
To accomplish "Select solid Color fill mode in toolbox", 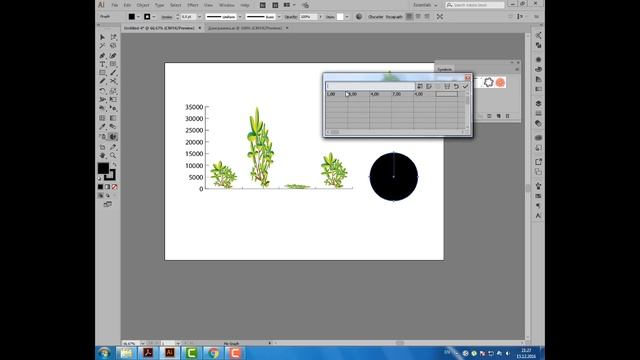I will click(x=100, y=187).
